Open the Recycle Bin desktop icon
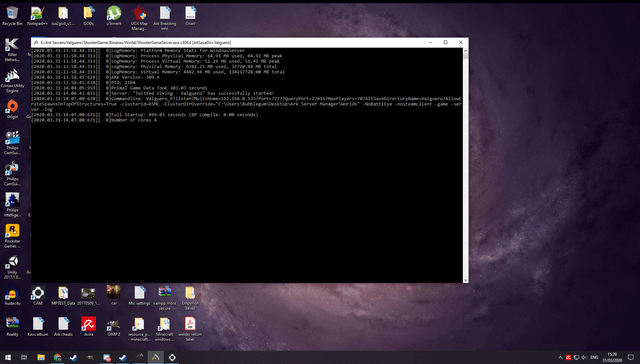The image size is (640, 364). [12, 16]
